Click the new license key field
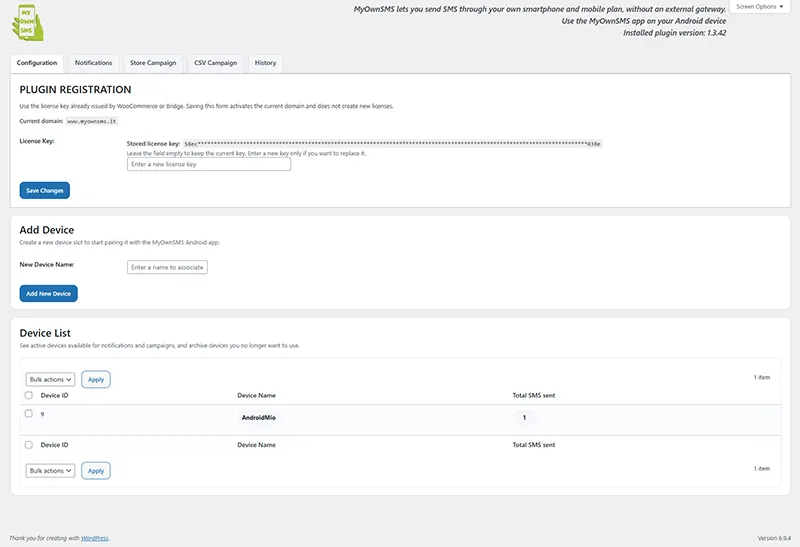This screenshot has height=547, width=800. (208, 164)
